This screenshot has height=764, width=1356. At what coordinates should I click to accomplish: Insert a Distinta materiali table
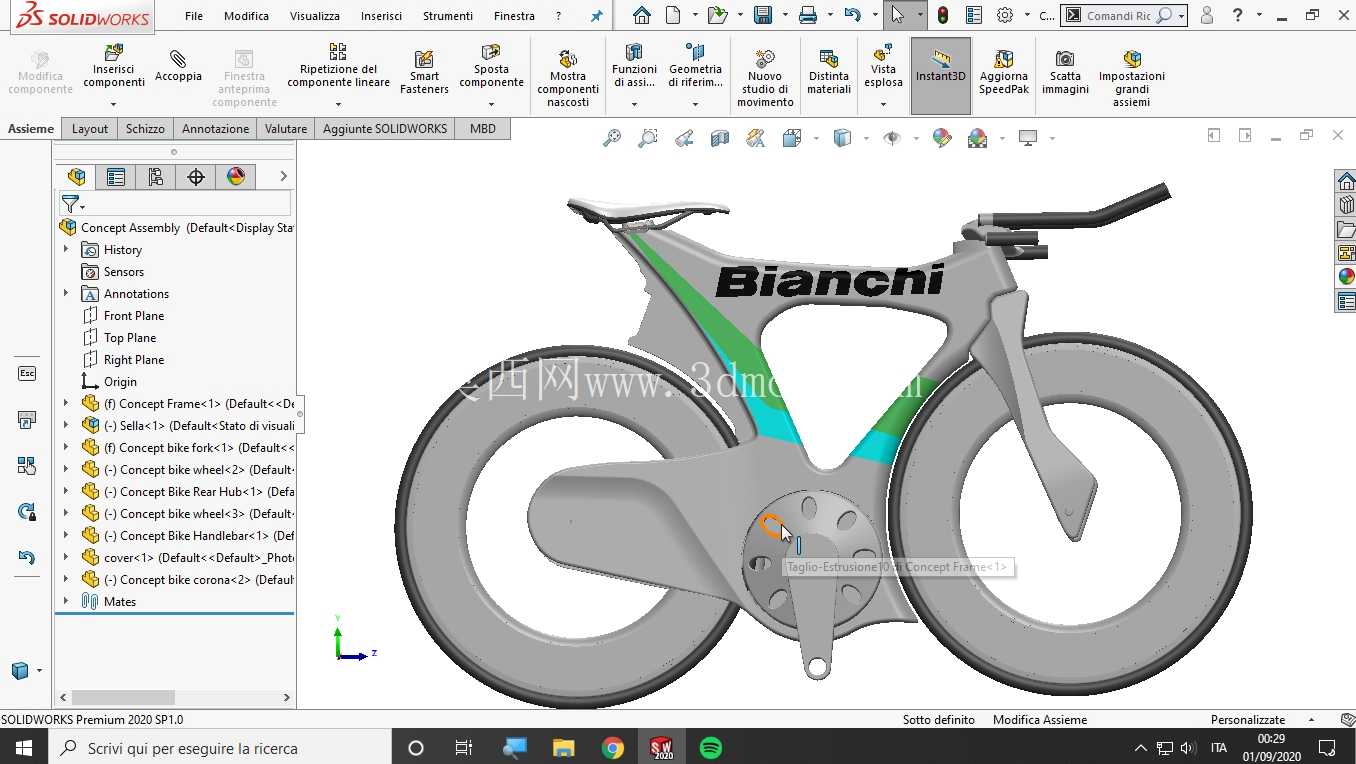point(828,72)
